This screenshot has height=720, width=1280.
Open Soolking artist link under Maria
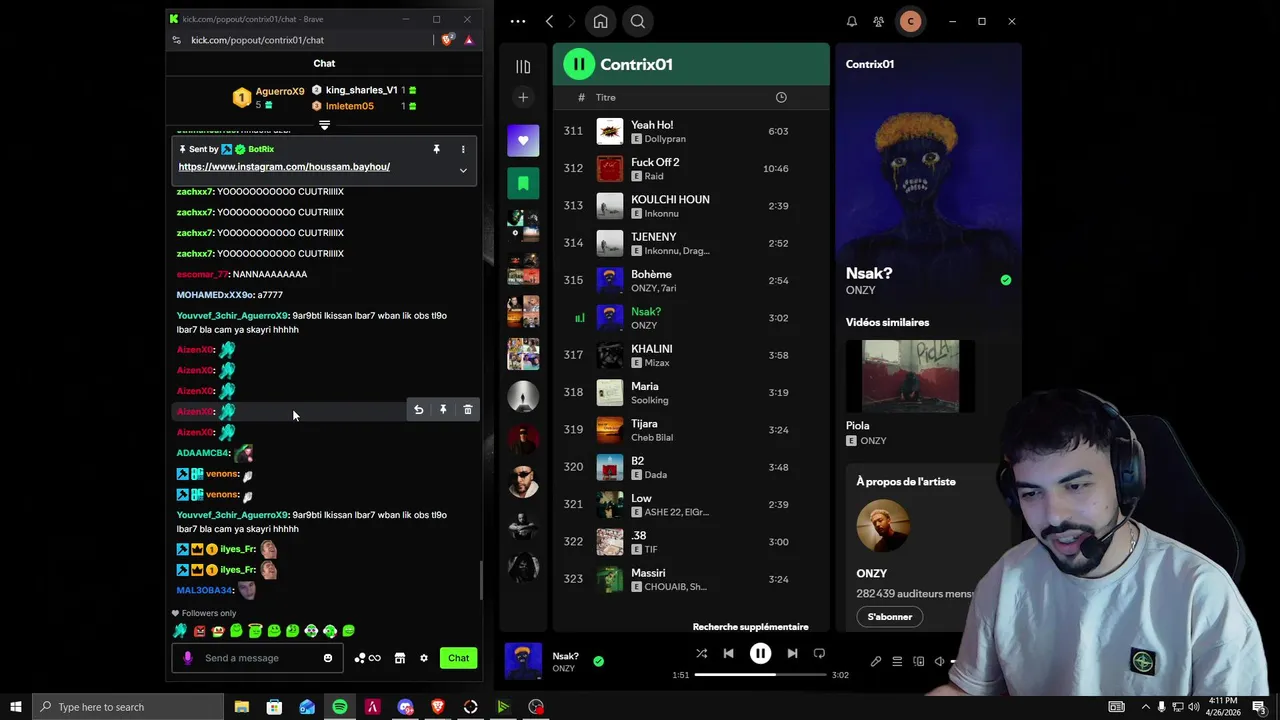(x=649, y=400)
